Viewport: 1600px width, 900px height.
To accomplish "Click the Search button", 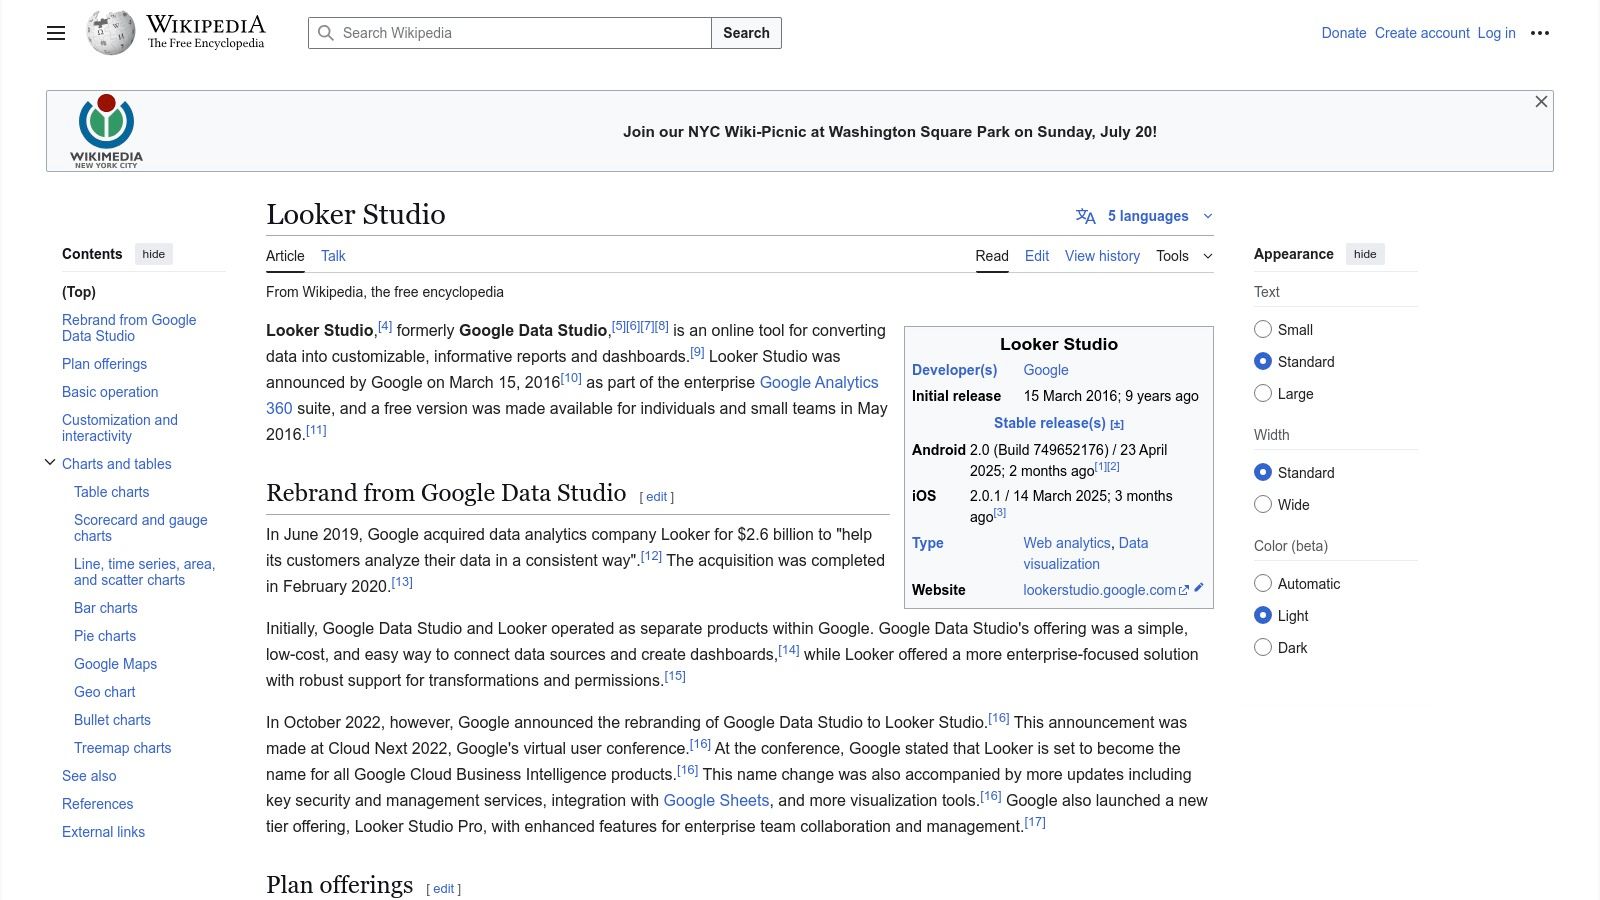I will tap(746, 33).
